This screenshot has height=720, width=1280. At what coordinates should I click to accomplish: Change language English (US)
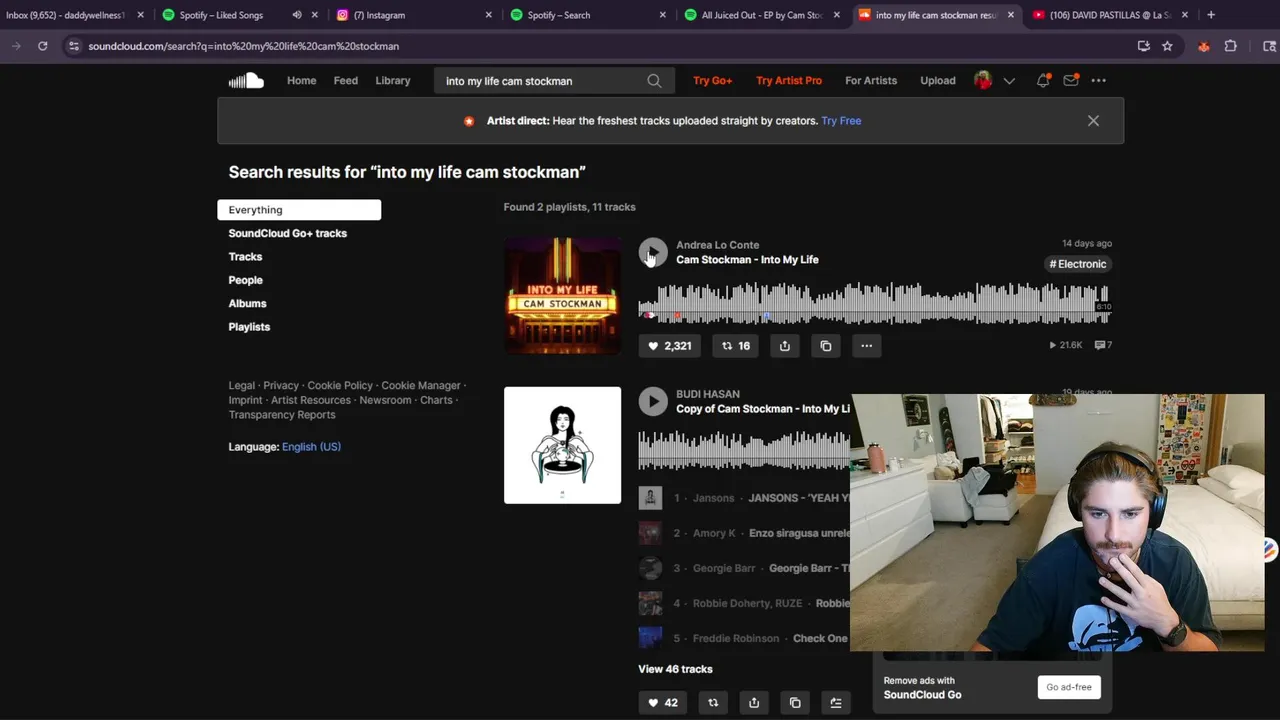[311, 447]
